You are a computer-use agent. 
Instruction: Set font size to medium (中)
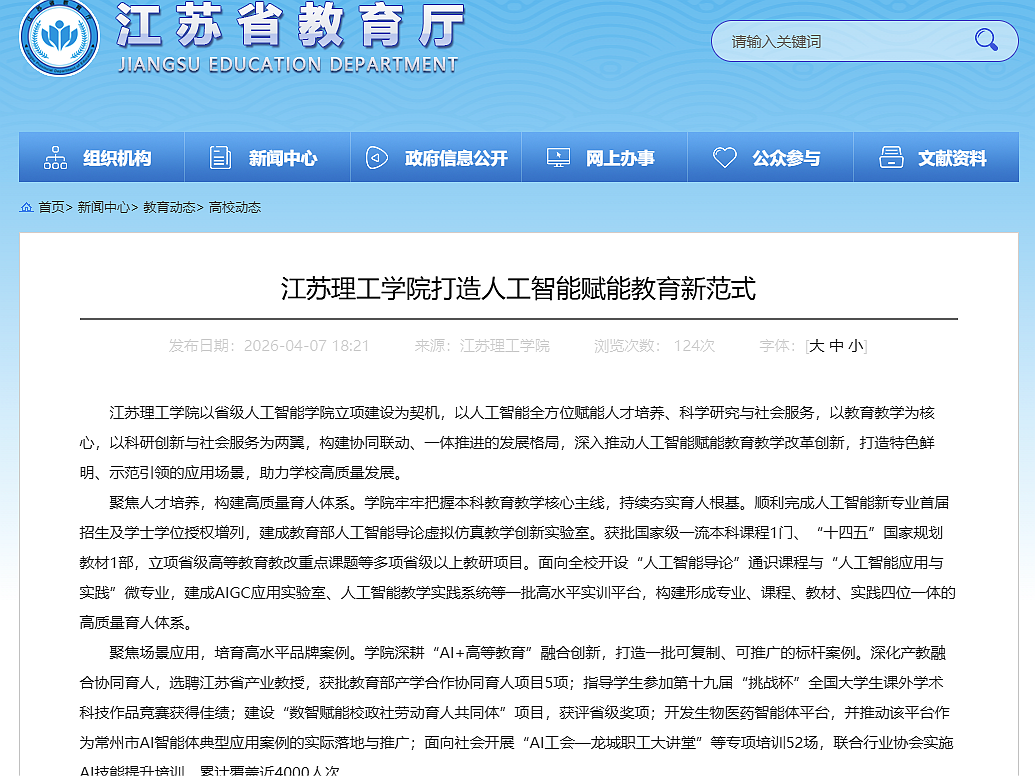point(836,346)
